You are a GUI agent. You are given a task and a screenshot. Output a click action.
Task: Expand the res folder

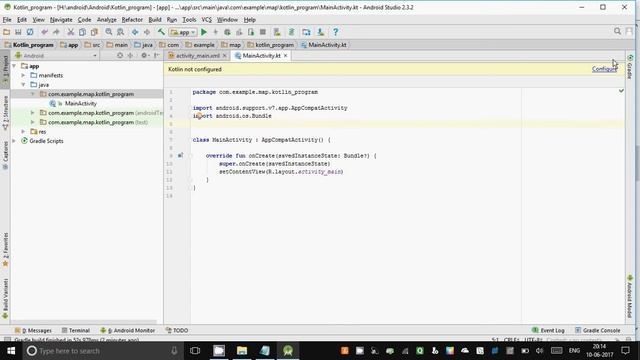click(x=23, y=131)
